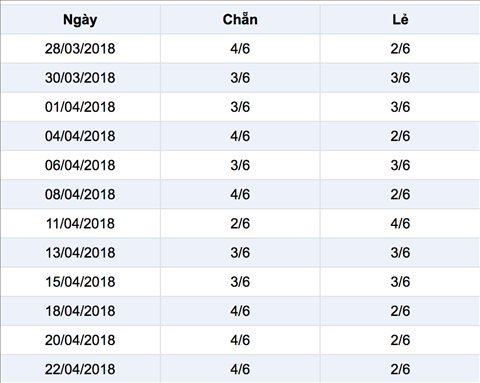480x383 pixels.
Task: Select the Chẵn column header
Action: tap(240, 19)
